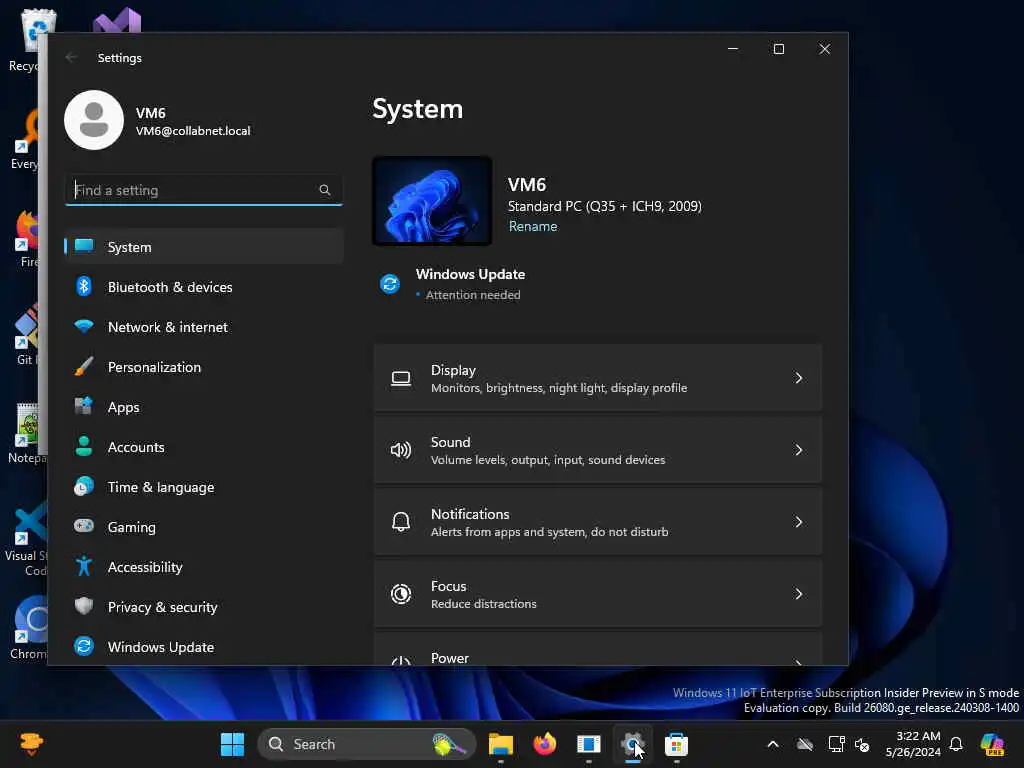Click the muted volume icon in the tray
Screen dimensions: 1024x768
pyautogui.click(x=862, y=744)
